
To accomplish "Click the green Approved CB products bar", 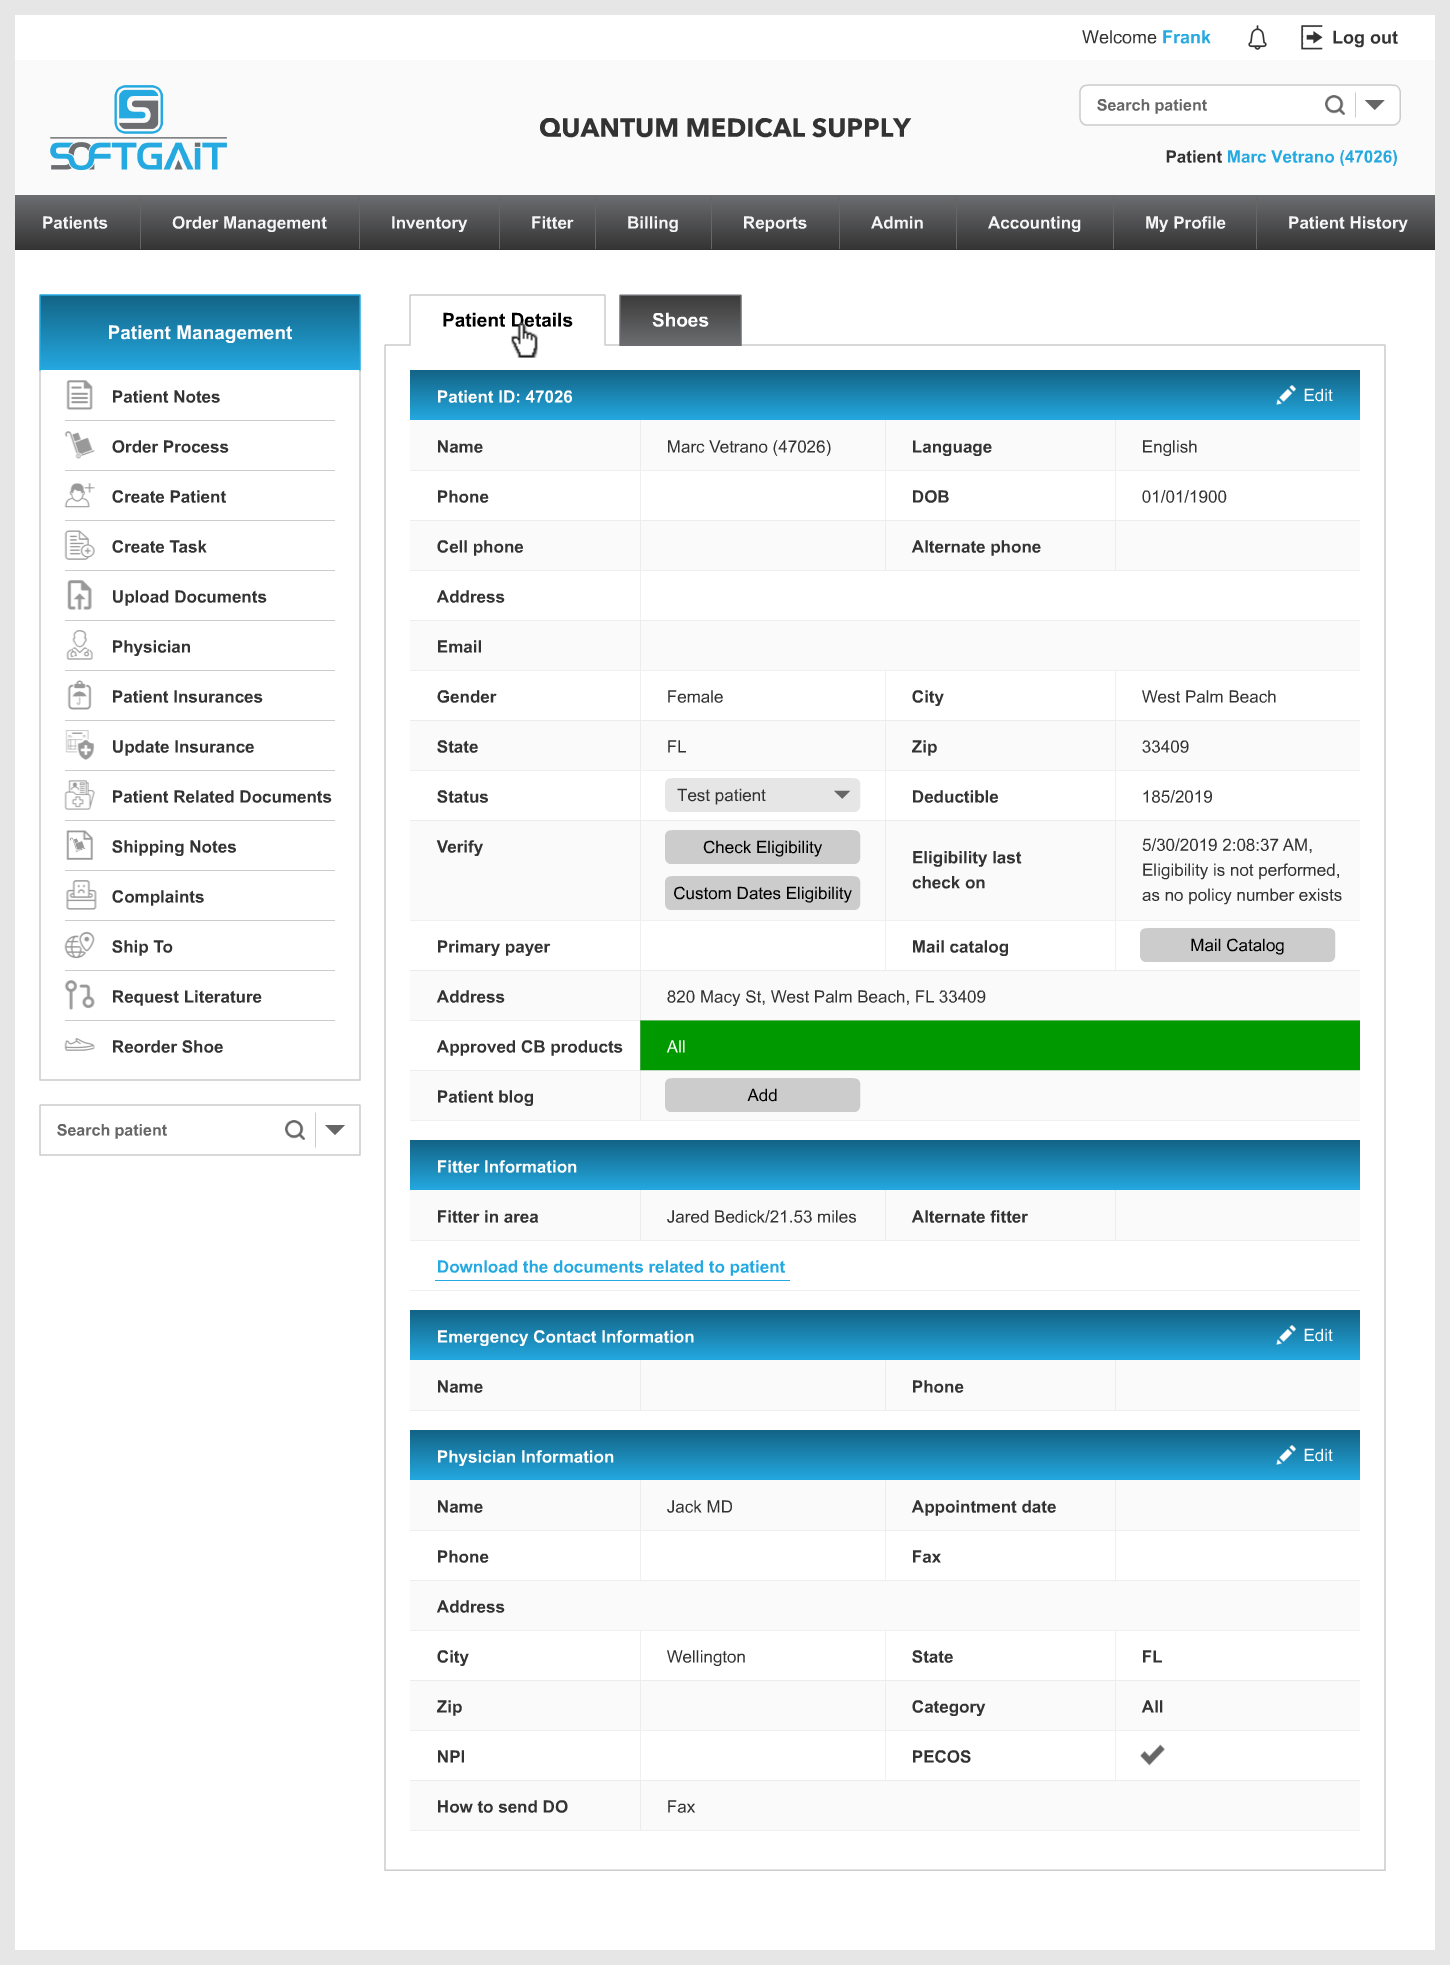I will pos(999,1046).
